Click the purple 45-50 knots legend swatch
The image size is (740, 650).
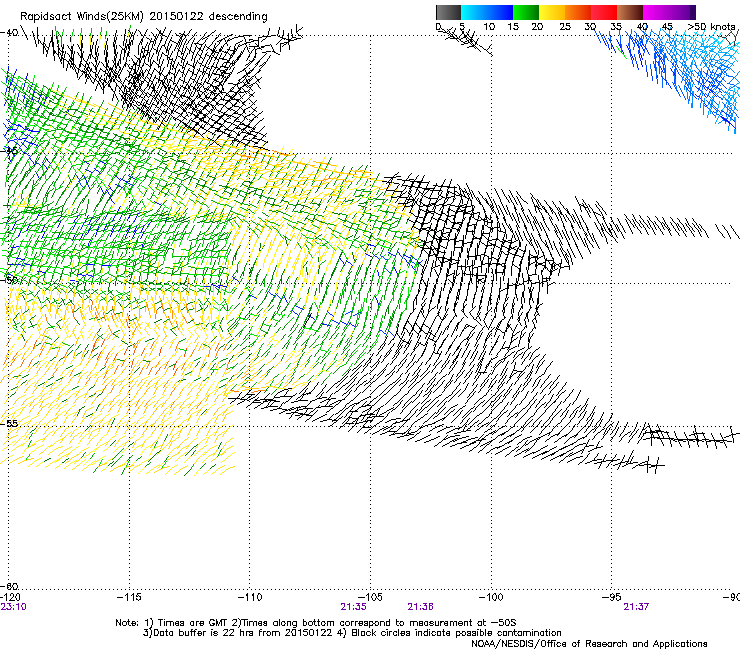[x=682, y=12]
